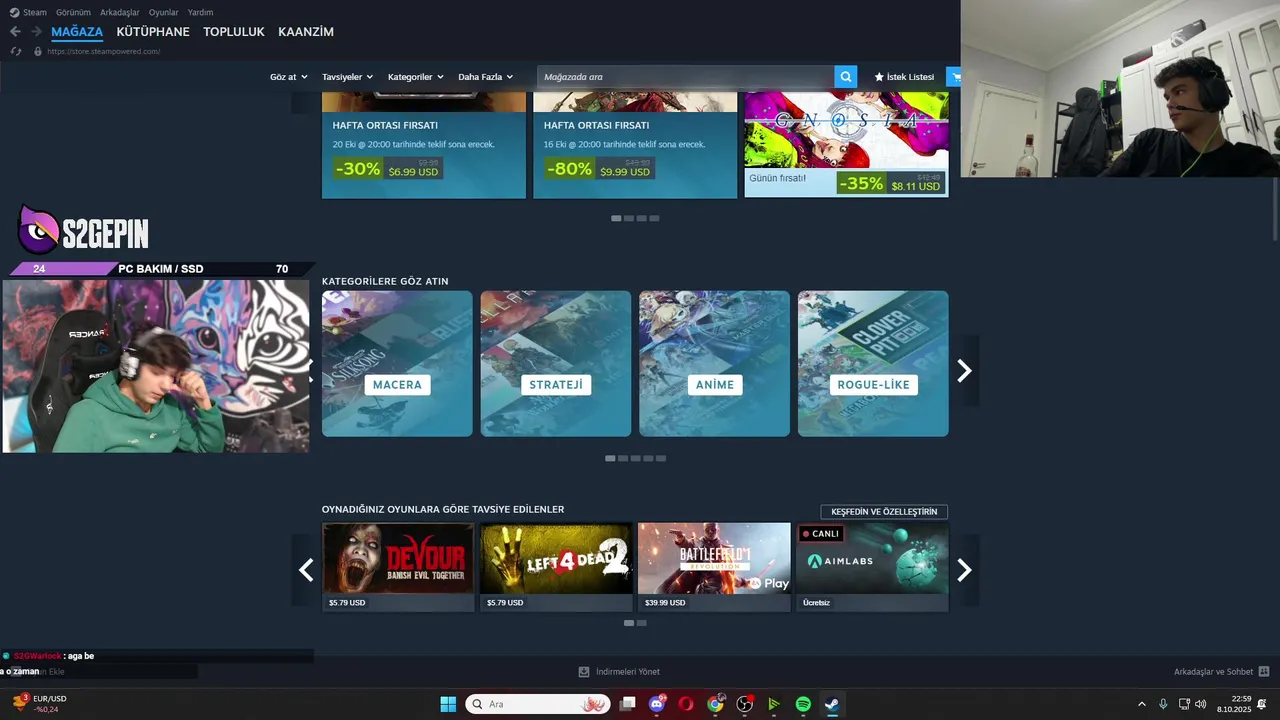Open the Görünüm menu

click(73, 12)
